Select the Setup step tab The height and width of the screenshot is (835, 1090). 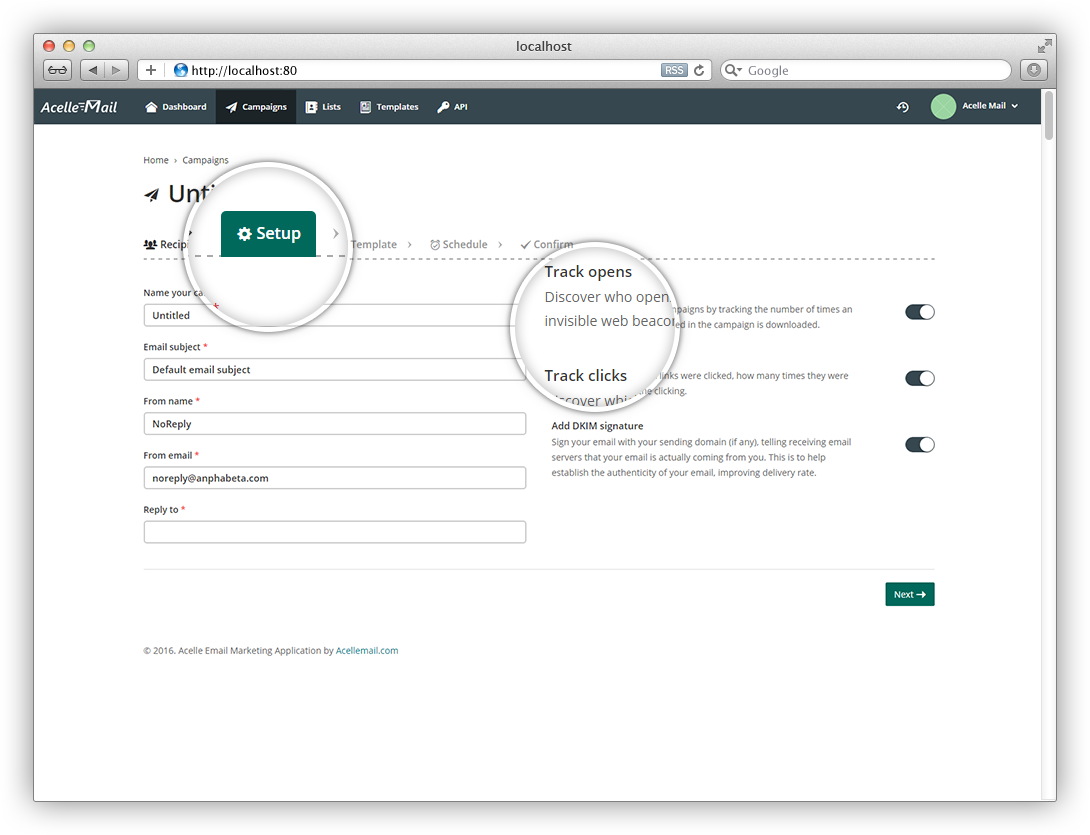point(268,234)
